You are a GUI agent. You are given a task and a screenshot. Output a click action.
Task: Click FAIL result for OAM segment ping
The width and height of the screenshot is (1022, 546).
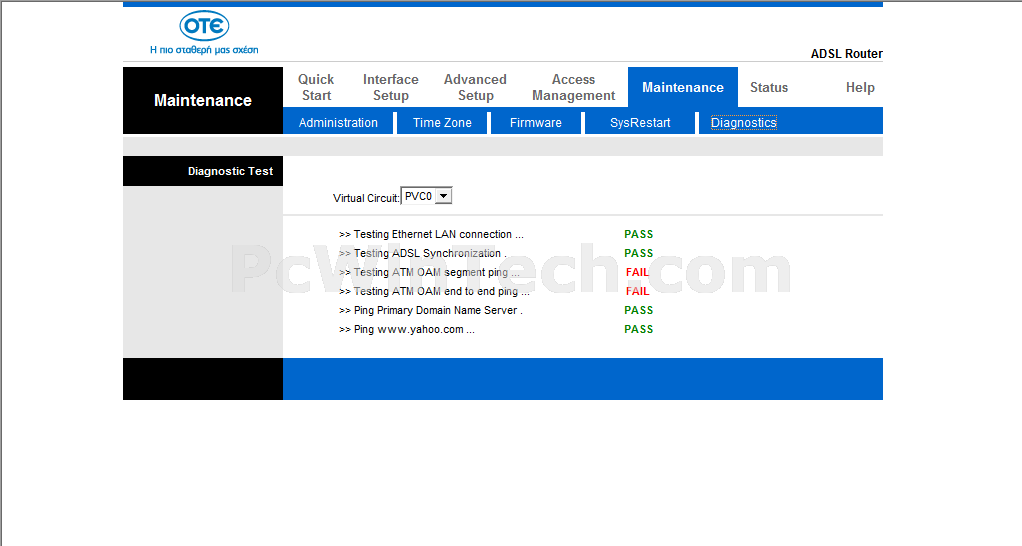(637, 272)
